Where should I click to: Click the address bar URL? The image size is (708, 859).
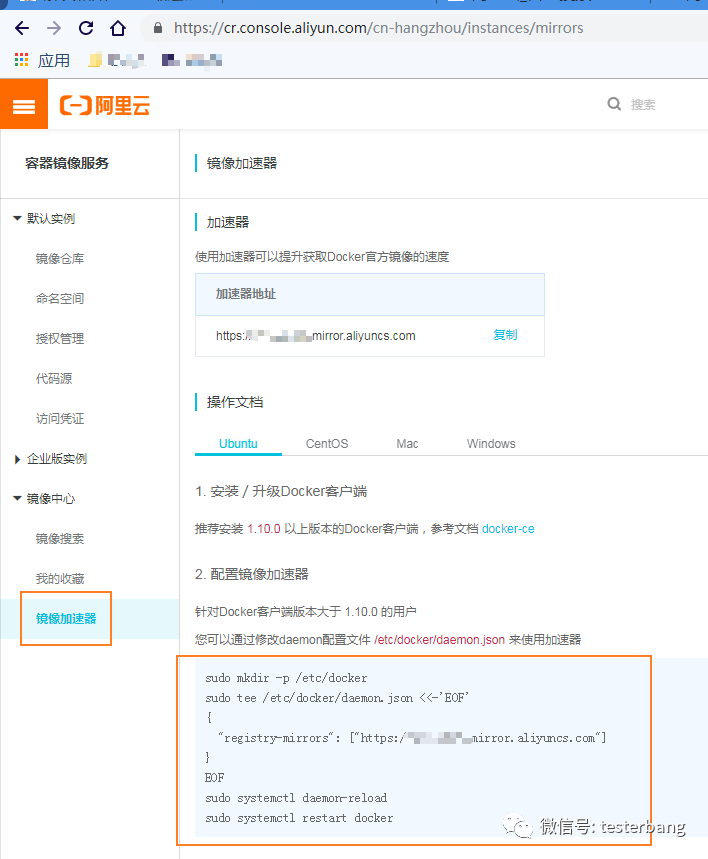point(378,28)
